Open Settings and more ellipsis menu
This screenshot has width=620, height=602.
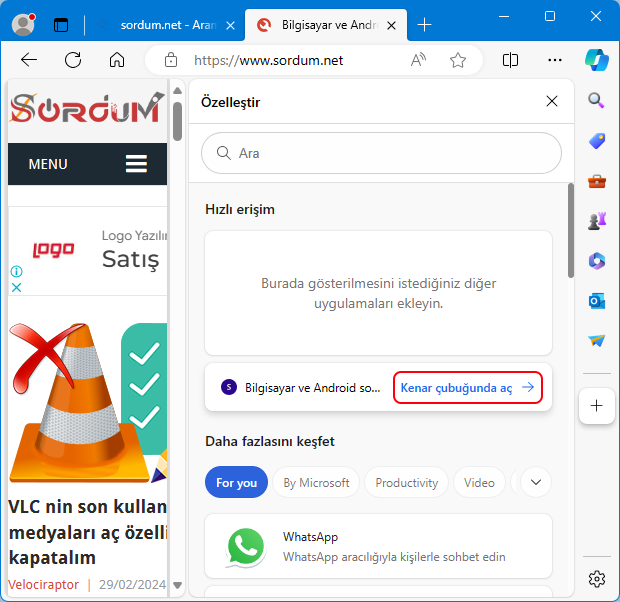[x=555, y=60]
